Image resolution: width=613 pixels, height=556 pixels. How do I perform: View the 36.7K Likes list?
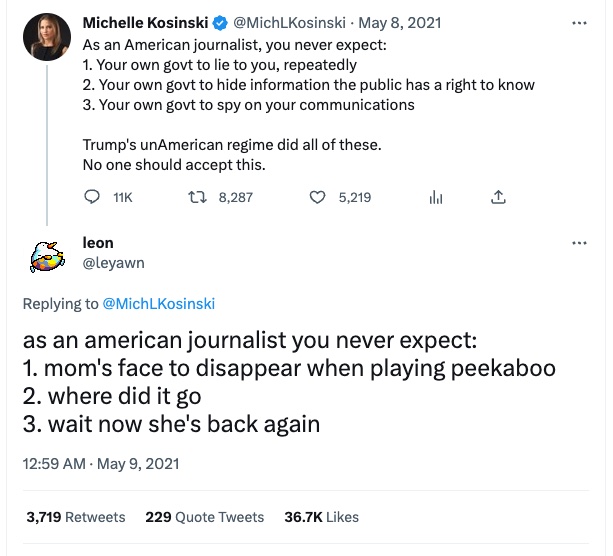[x=321, y=517]
